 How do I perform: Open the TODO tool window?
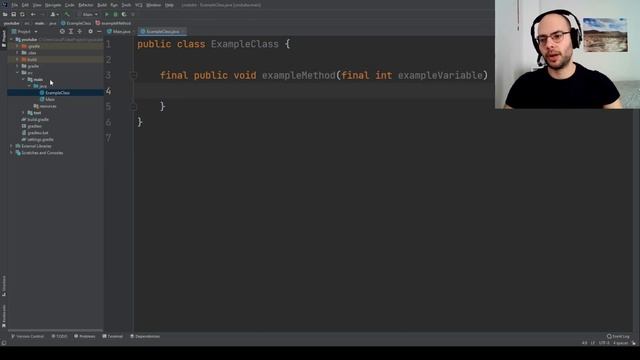[60, 336]
